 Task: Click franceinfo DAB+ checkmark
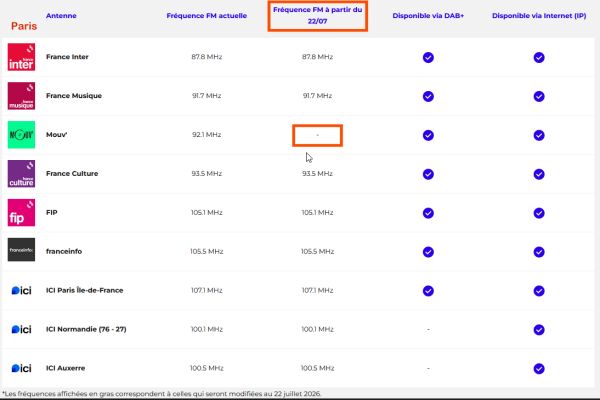[x=428, y=252]
